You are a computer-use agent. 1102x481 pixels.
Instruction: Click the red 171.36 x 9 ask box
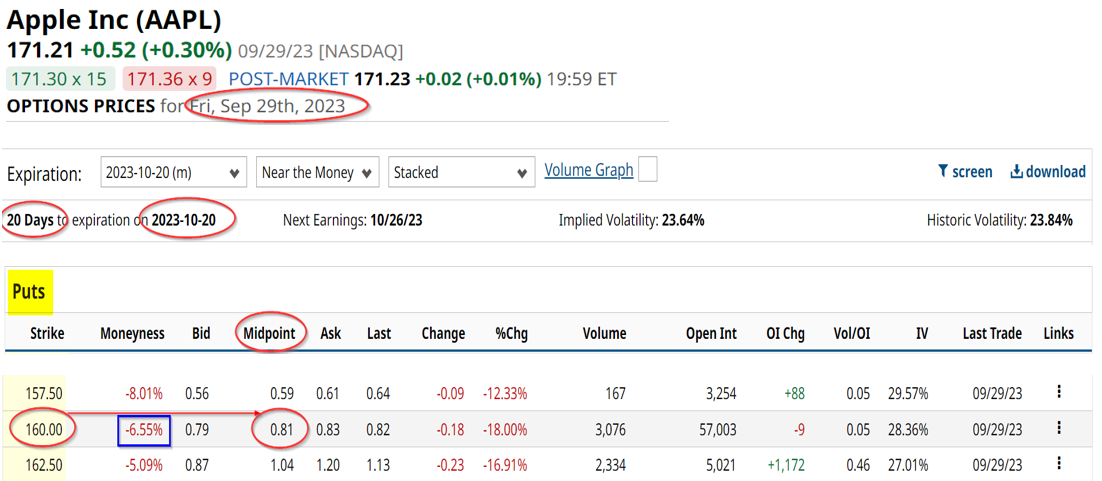point(170,78)
